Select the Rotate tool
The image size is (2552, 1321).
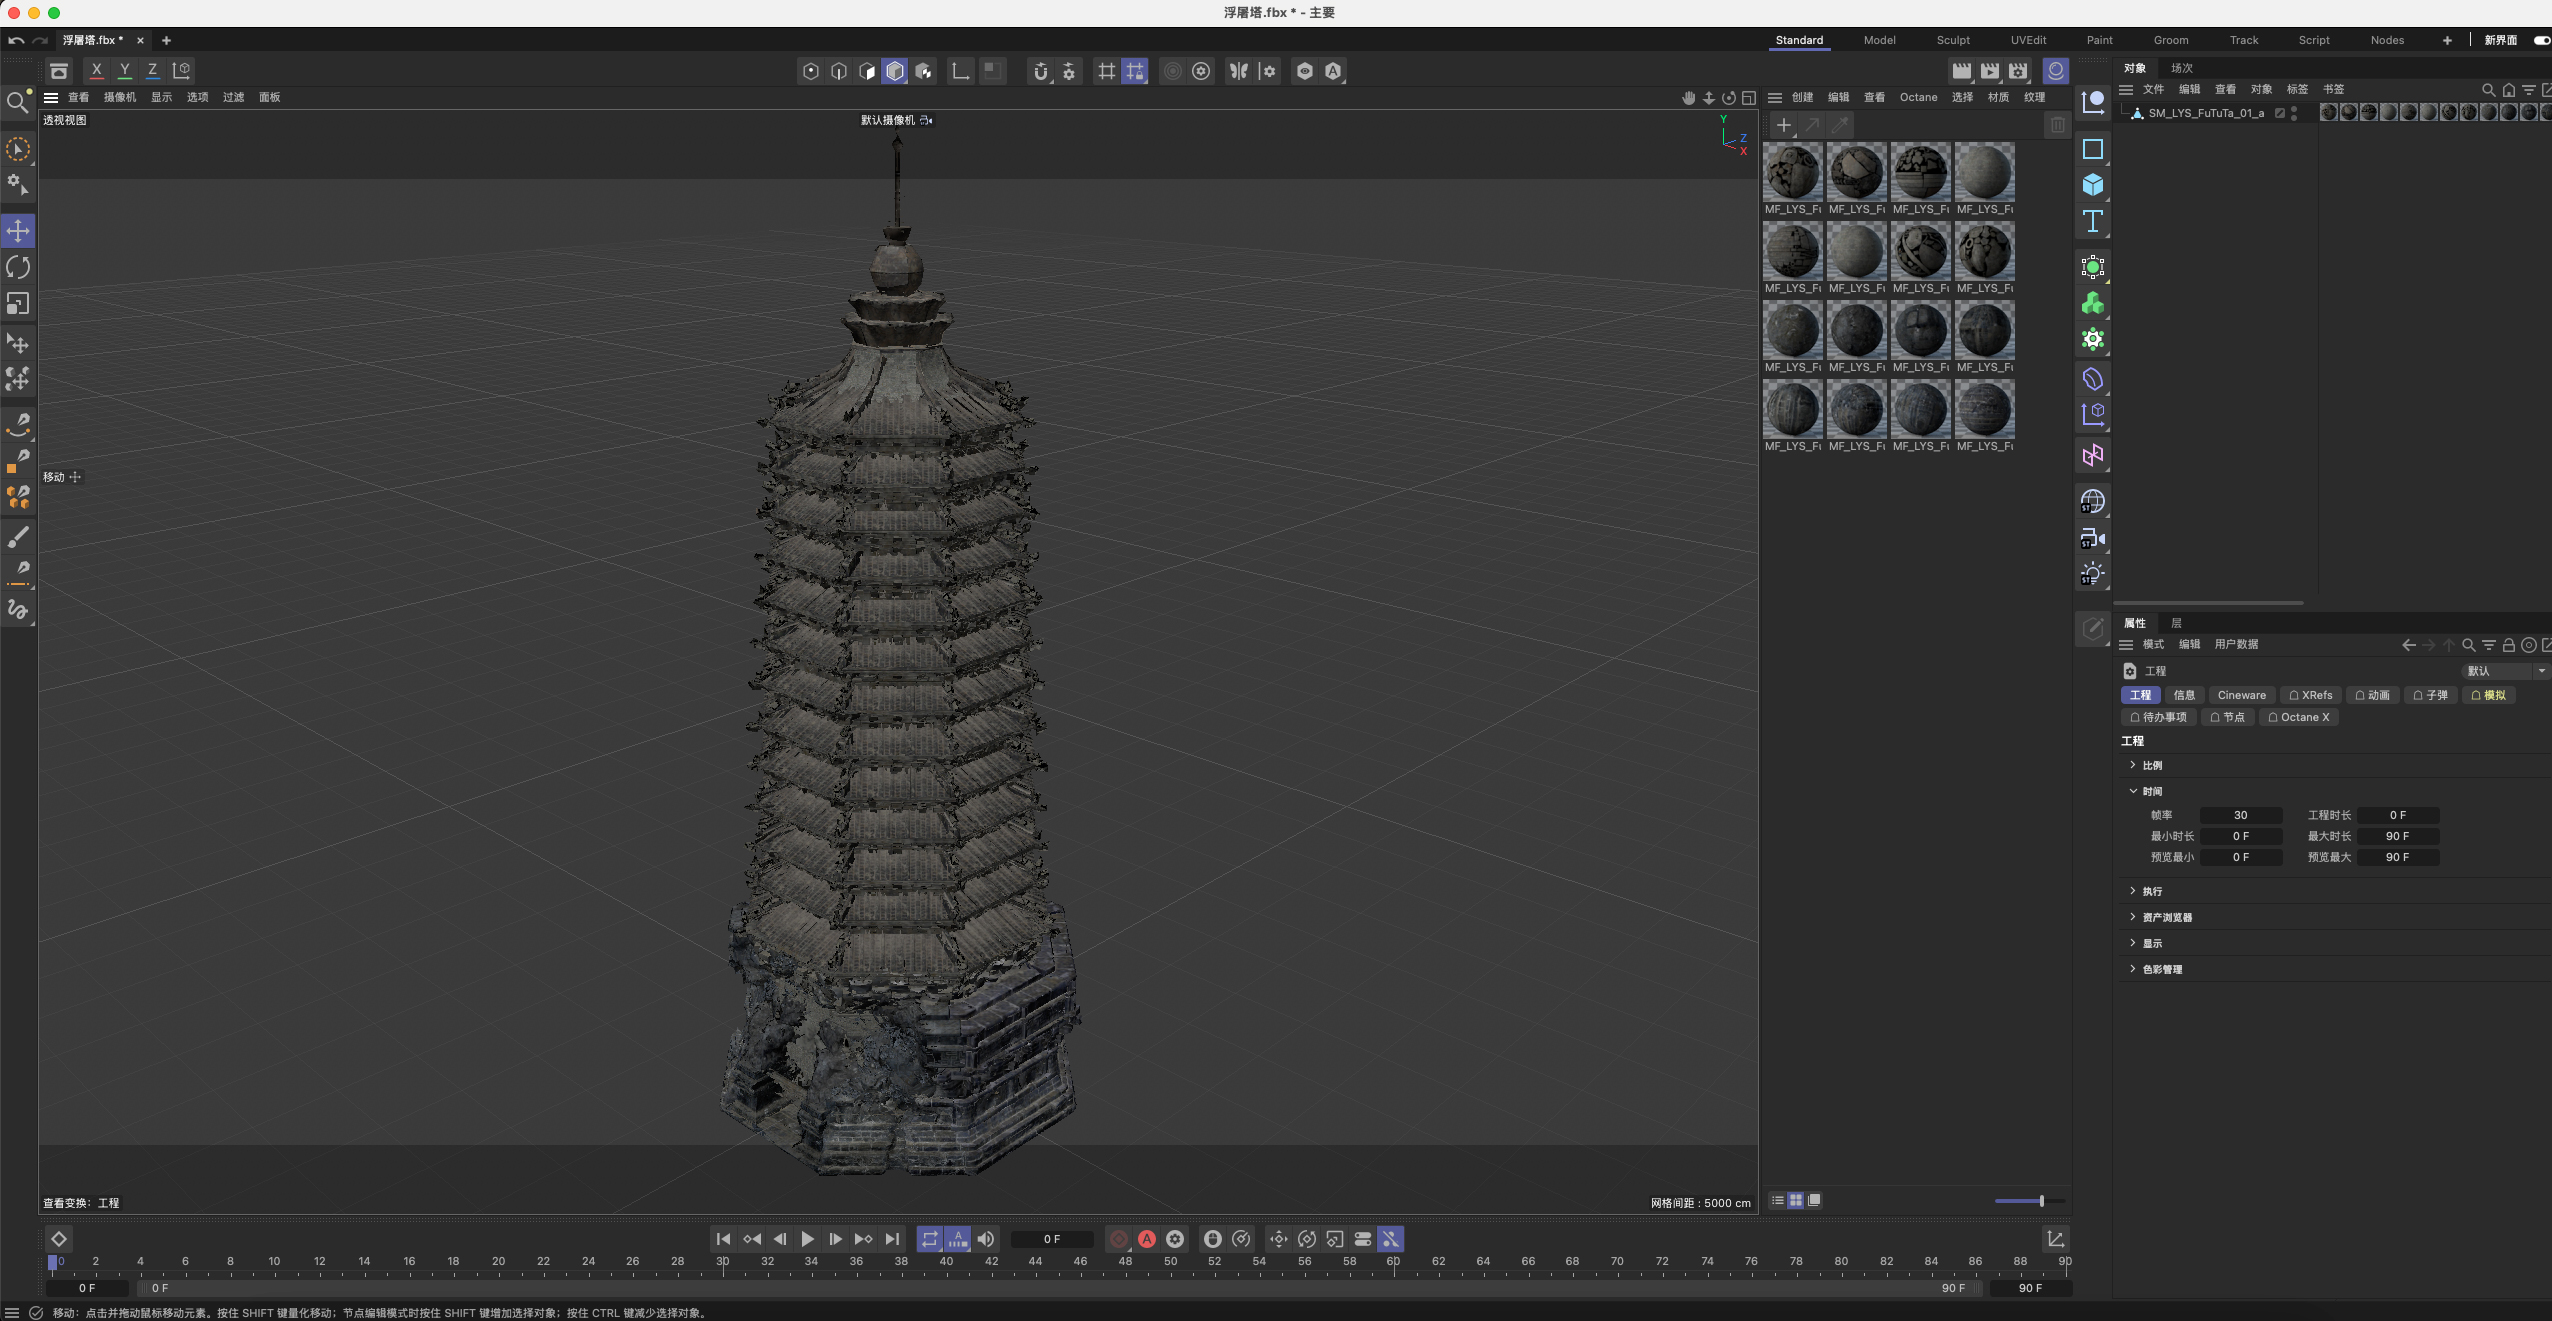[18, 267]
